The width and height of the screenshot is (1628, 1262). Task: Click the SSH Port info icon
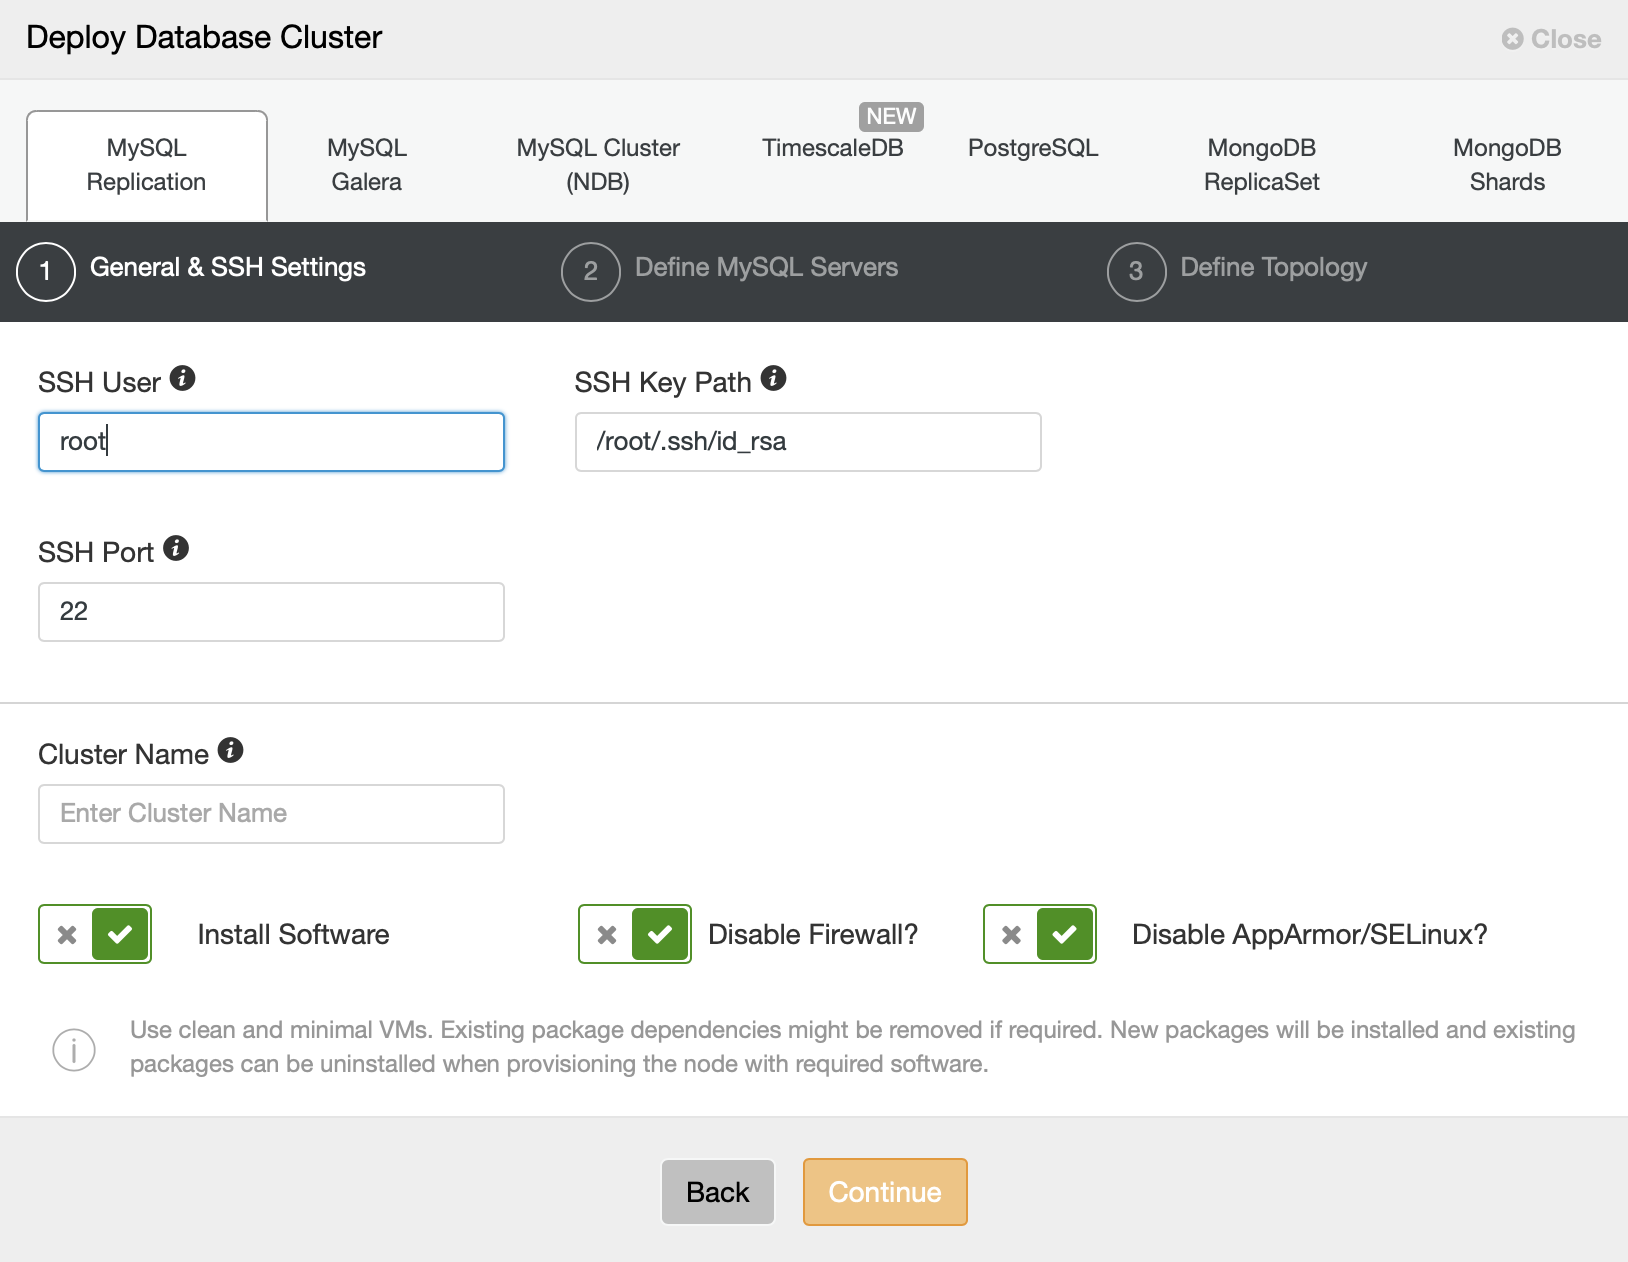(x=176, y=548)
